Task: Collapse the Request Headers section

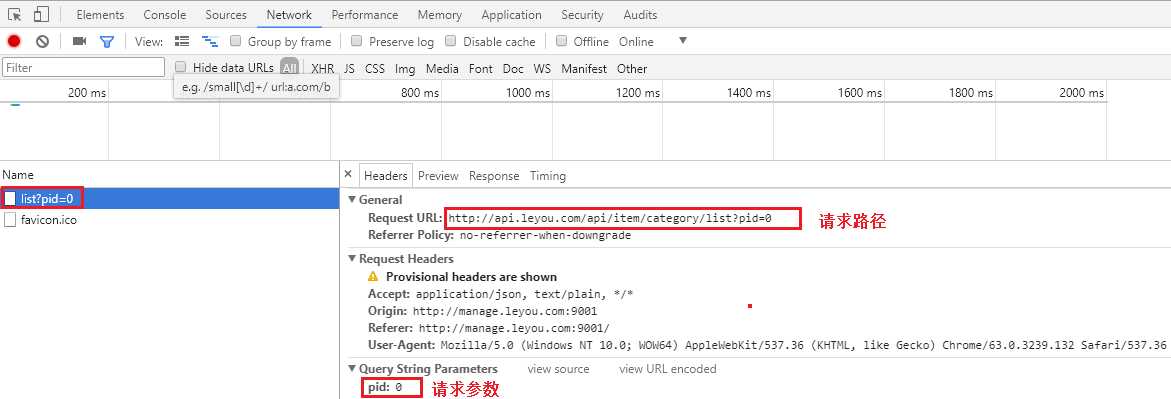Action: (352, 259)
